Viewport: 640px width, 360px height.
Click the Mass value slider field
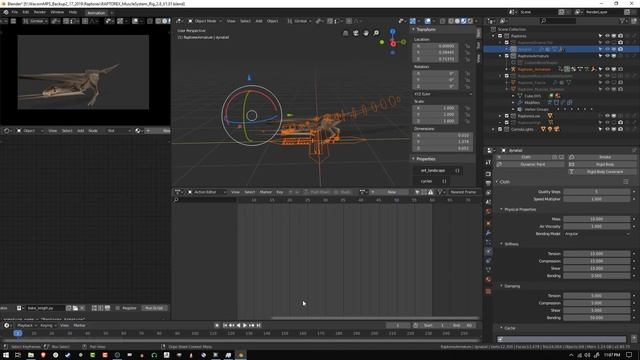tap(597, 219)
